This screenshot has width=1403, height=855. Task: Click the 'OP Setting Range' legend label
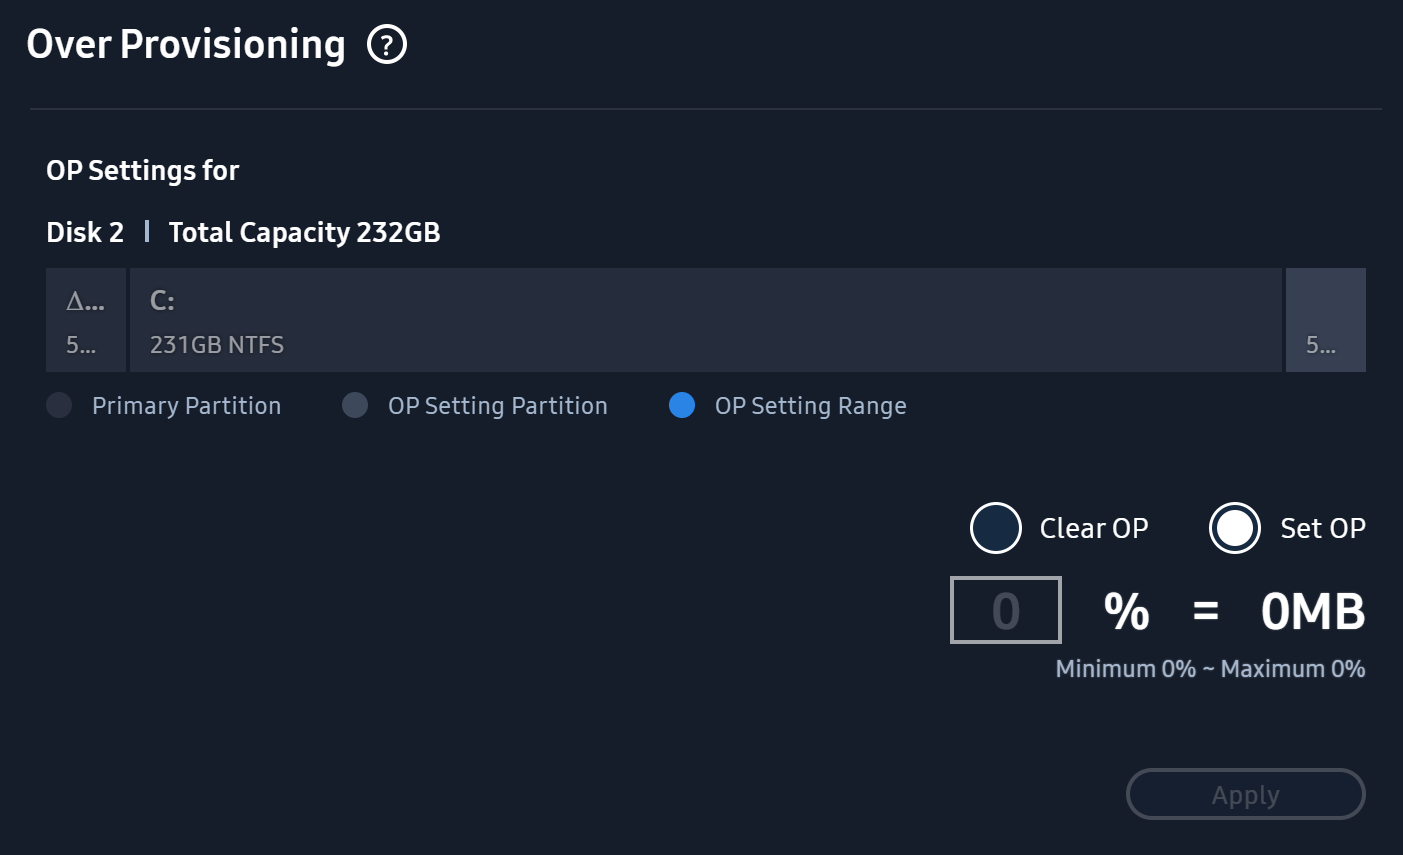(x=811, y=406)
